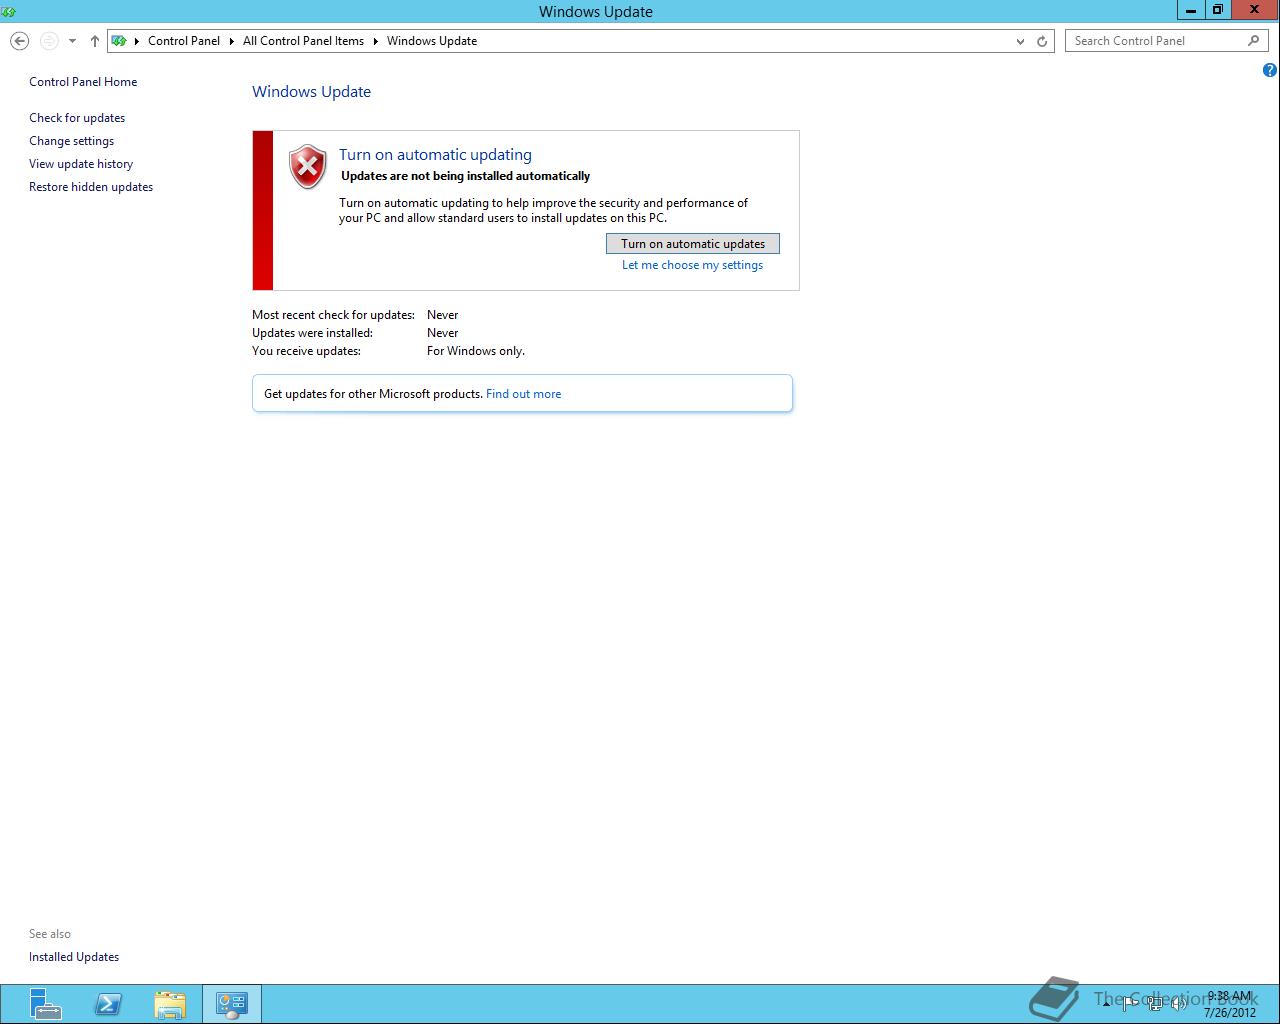Restore down the Windows Update window

1217,10
